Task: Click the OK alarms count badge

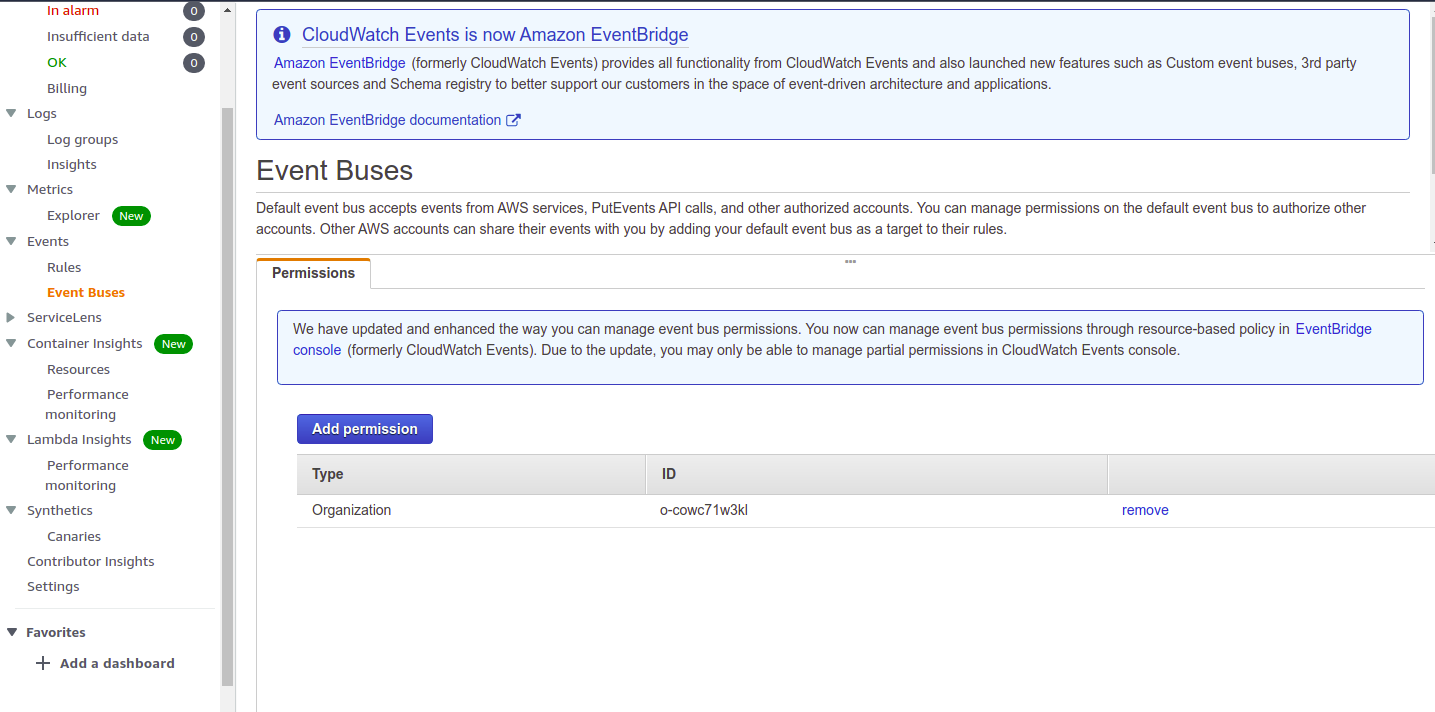Action: click(x=194, y=63)
